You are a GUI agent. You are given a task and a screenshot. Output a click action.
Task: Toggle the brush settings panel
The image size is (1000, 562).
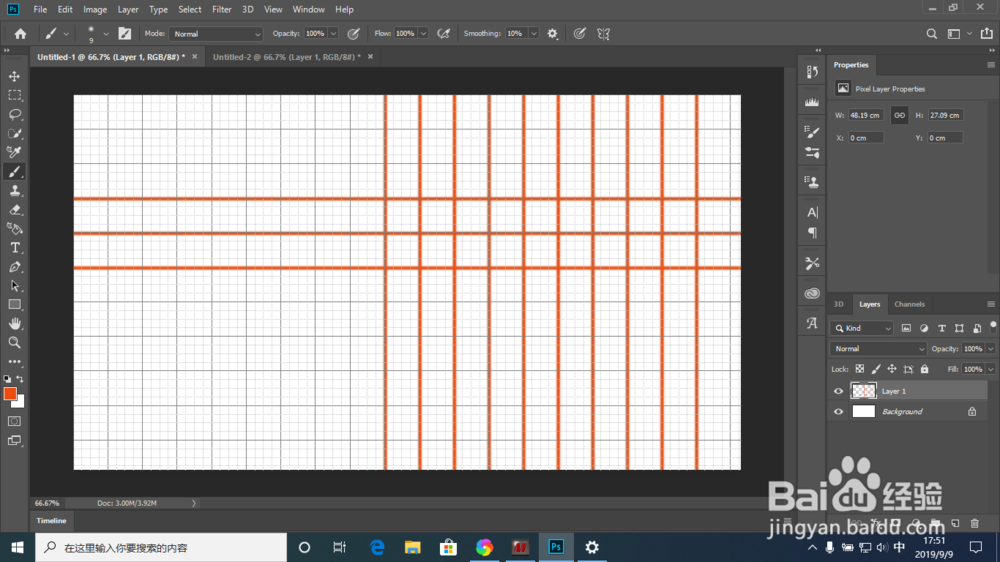[125, 34]
